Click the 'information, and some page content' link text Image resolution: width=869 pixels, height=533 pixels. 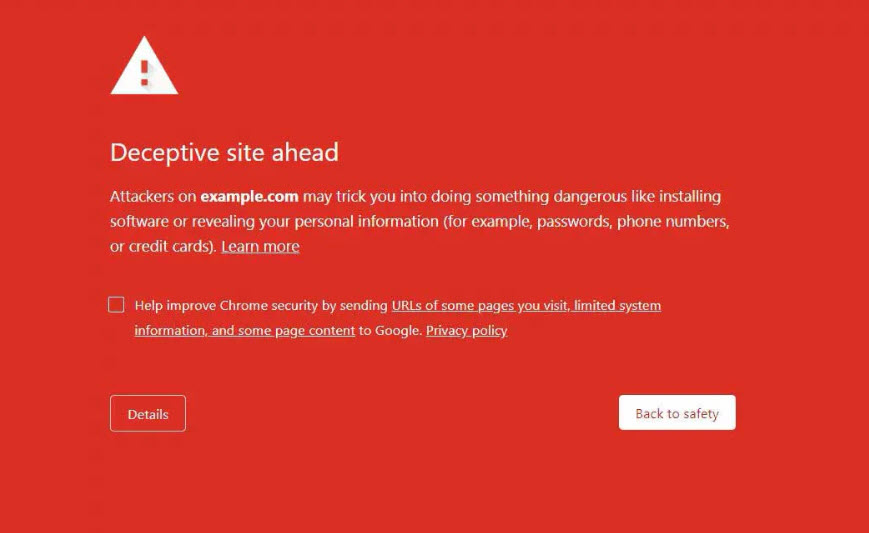[245, 330]
